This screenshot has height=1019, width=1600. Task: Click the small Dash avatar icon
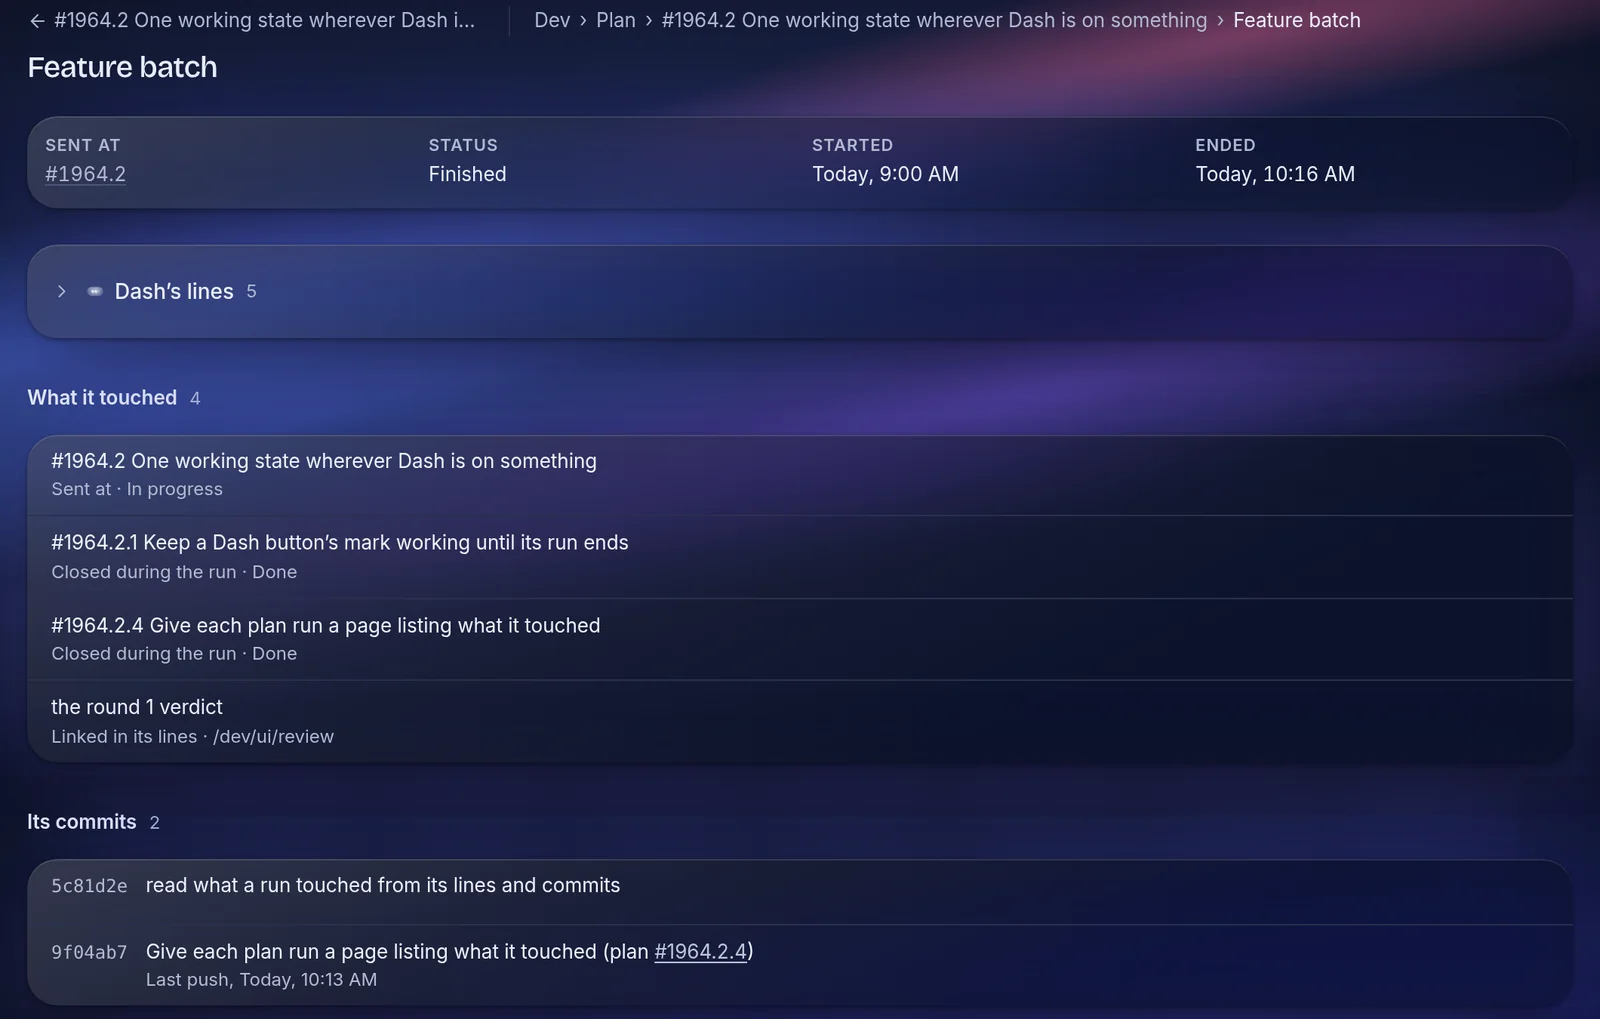[95, 292]
